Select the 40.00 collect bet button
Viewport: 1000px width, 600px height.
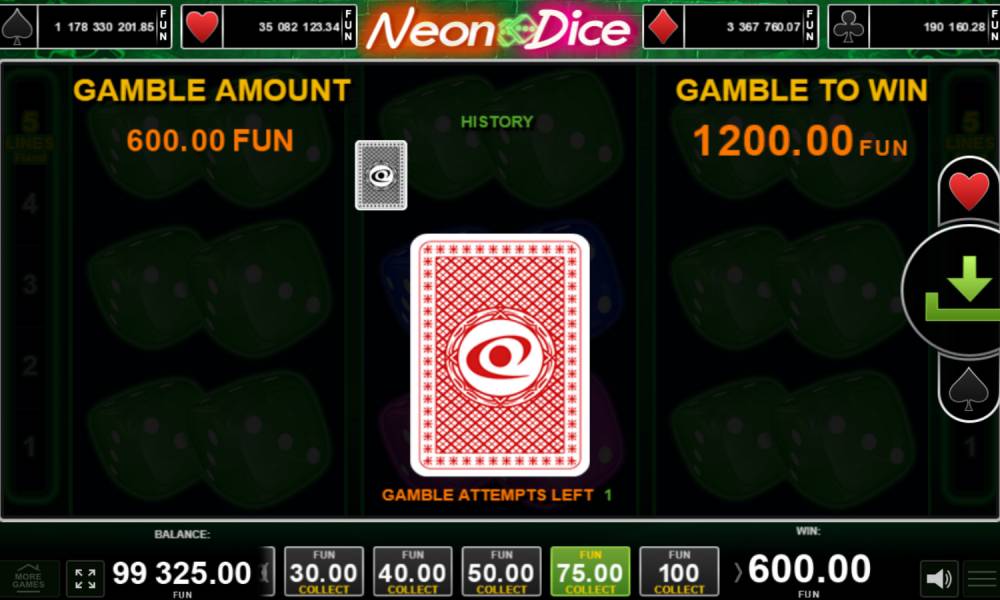click(413, 571)
